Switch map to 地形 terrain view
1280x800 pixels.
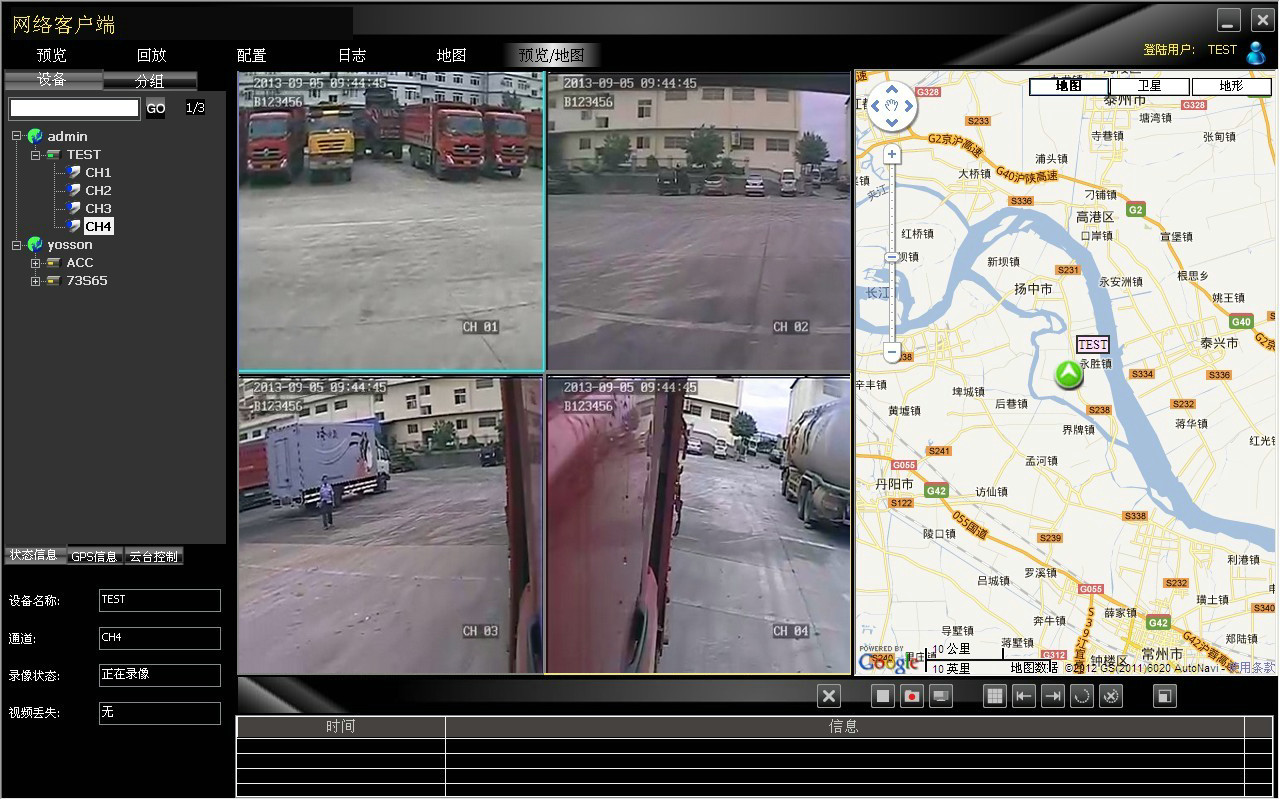point(1230,86)
